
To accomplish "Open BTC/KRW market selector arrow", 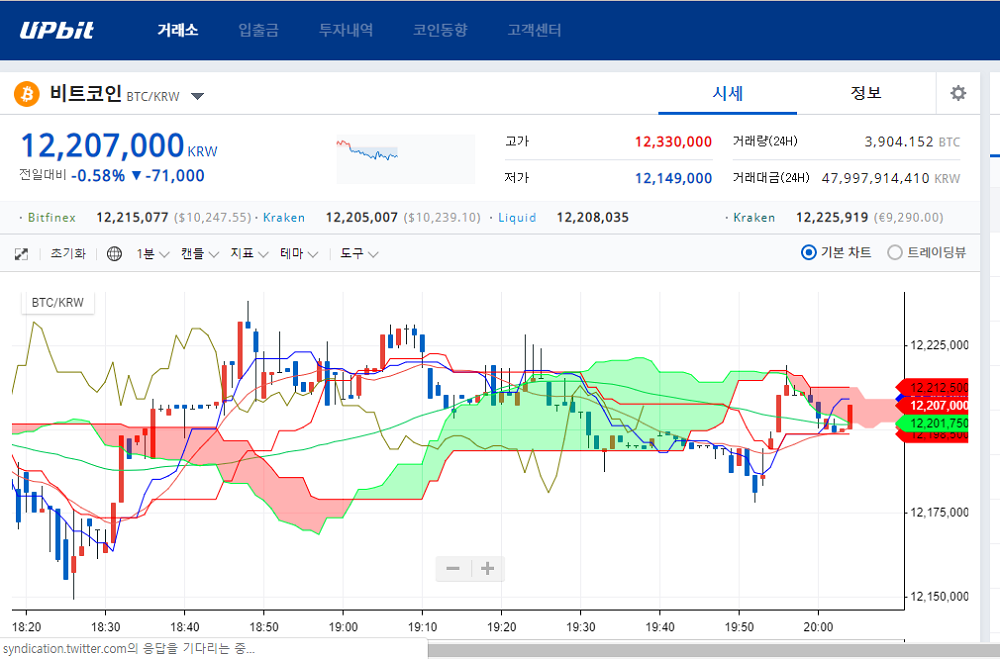I will pyautogui.click(x=198, y=96).
